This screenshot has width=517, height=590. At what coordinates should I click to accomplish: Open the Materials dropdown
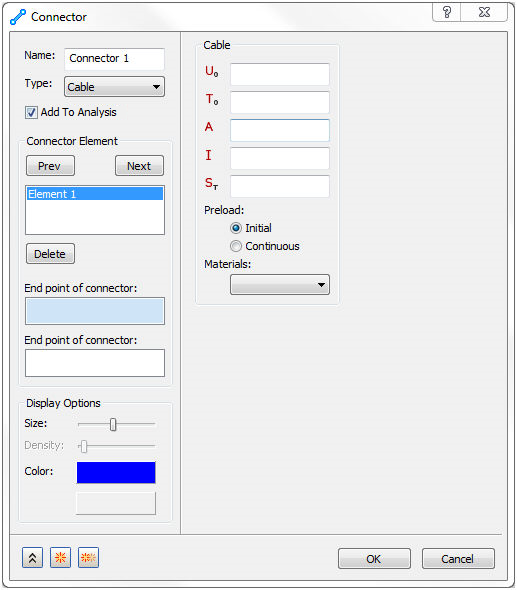point(280,284)
